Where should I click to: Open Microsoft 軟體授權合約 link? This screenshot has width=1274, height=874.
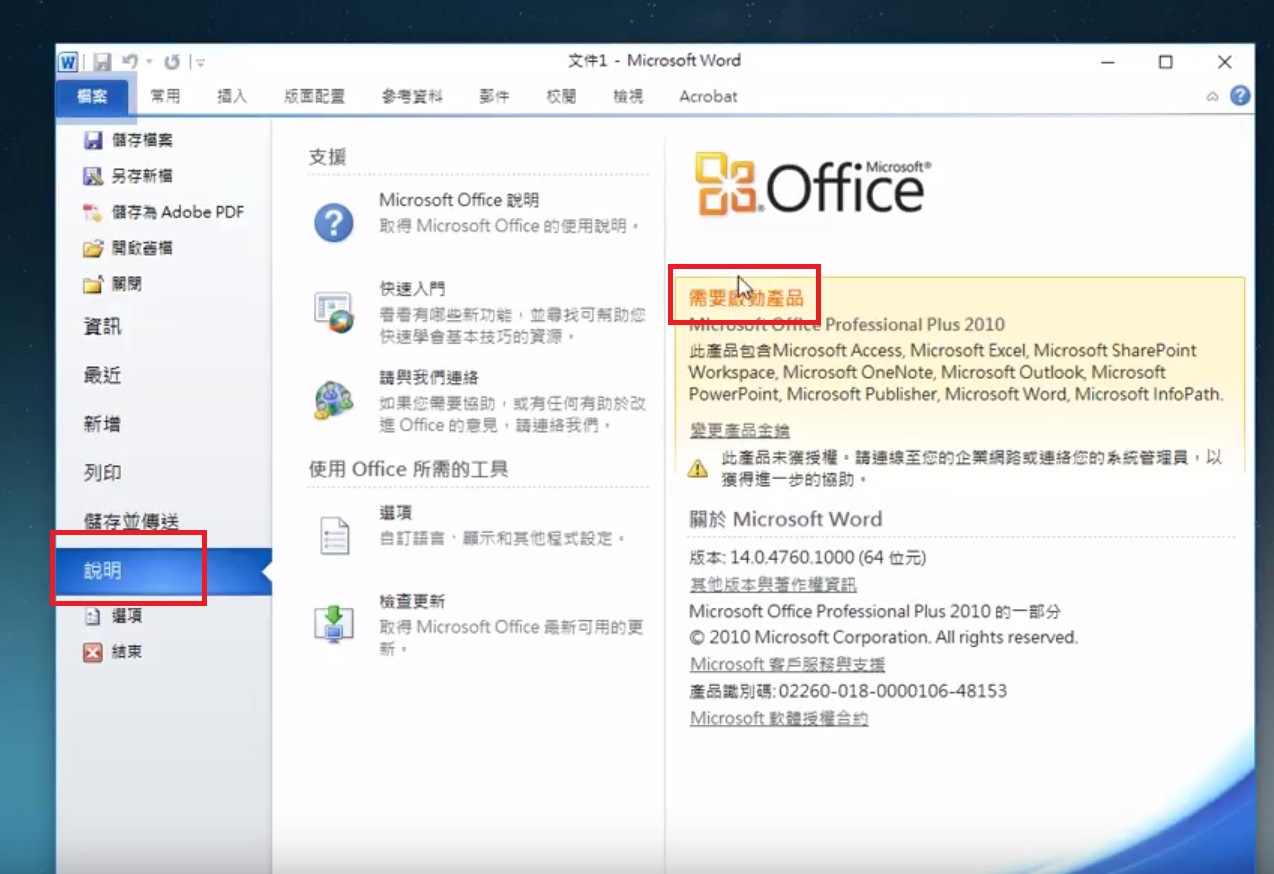click(779, 718)
